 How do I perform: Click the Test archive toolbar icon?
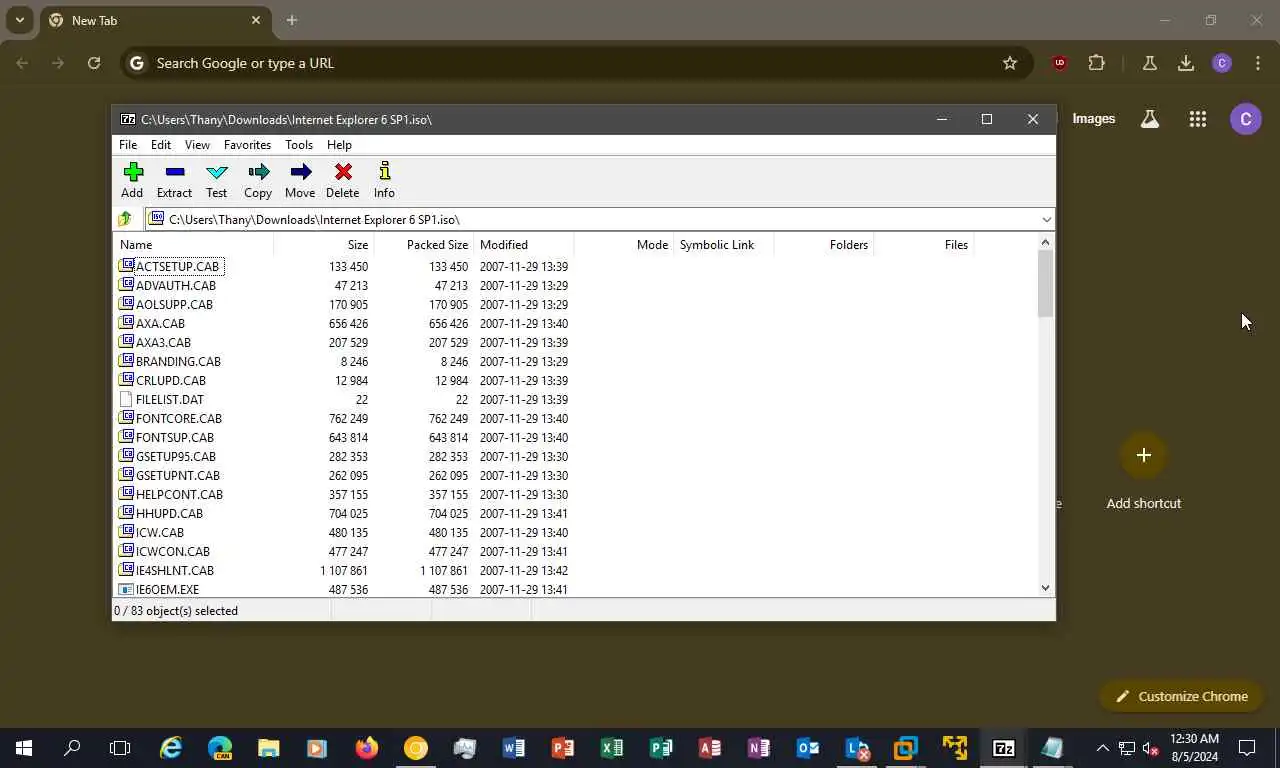coord(216,181)
